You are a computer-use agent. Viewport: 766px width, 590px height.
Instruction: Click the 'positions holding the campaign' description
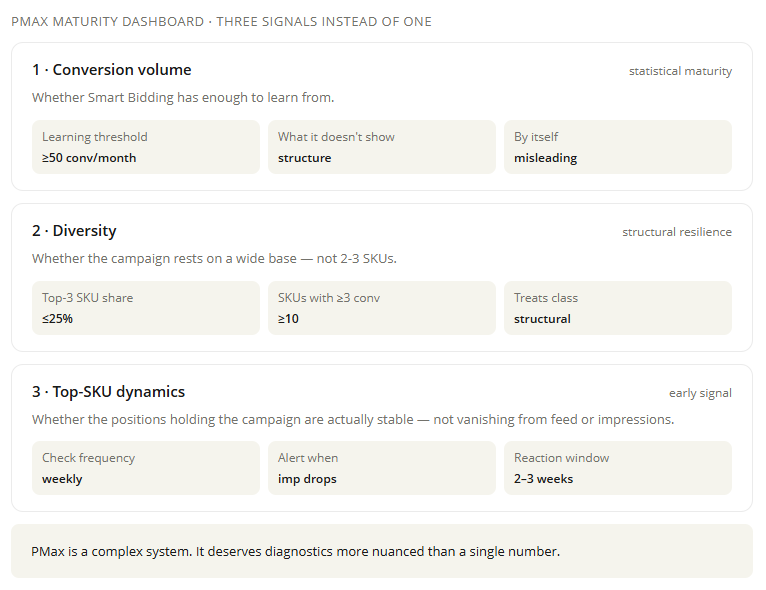point(353,420)
